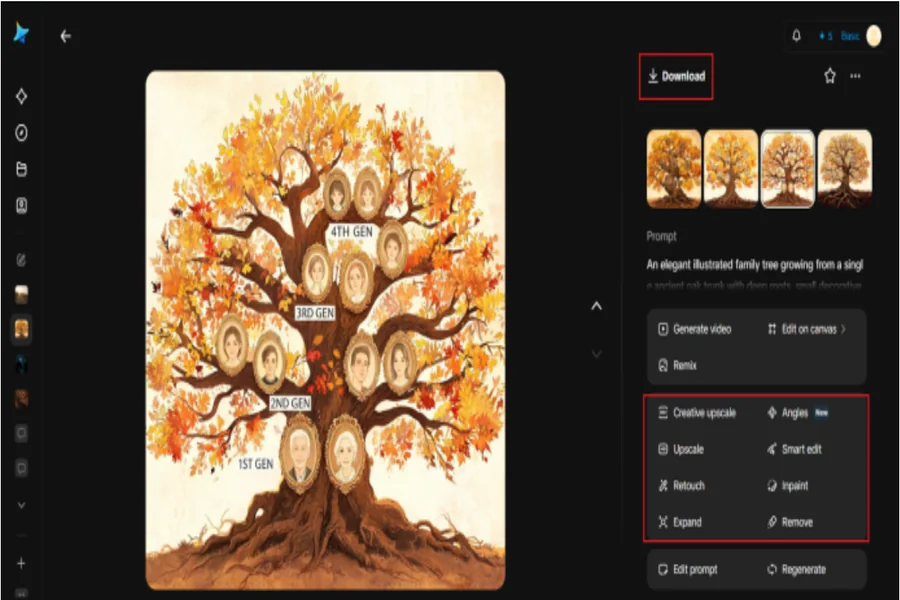This screenshot has height=600, width=900.
Task: Open the diamond sparkle sidebar icon
Action: pyautogui.click(x=21, y=96)
